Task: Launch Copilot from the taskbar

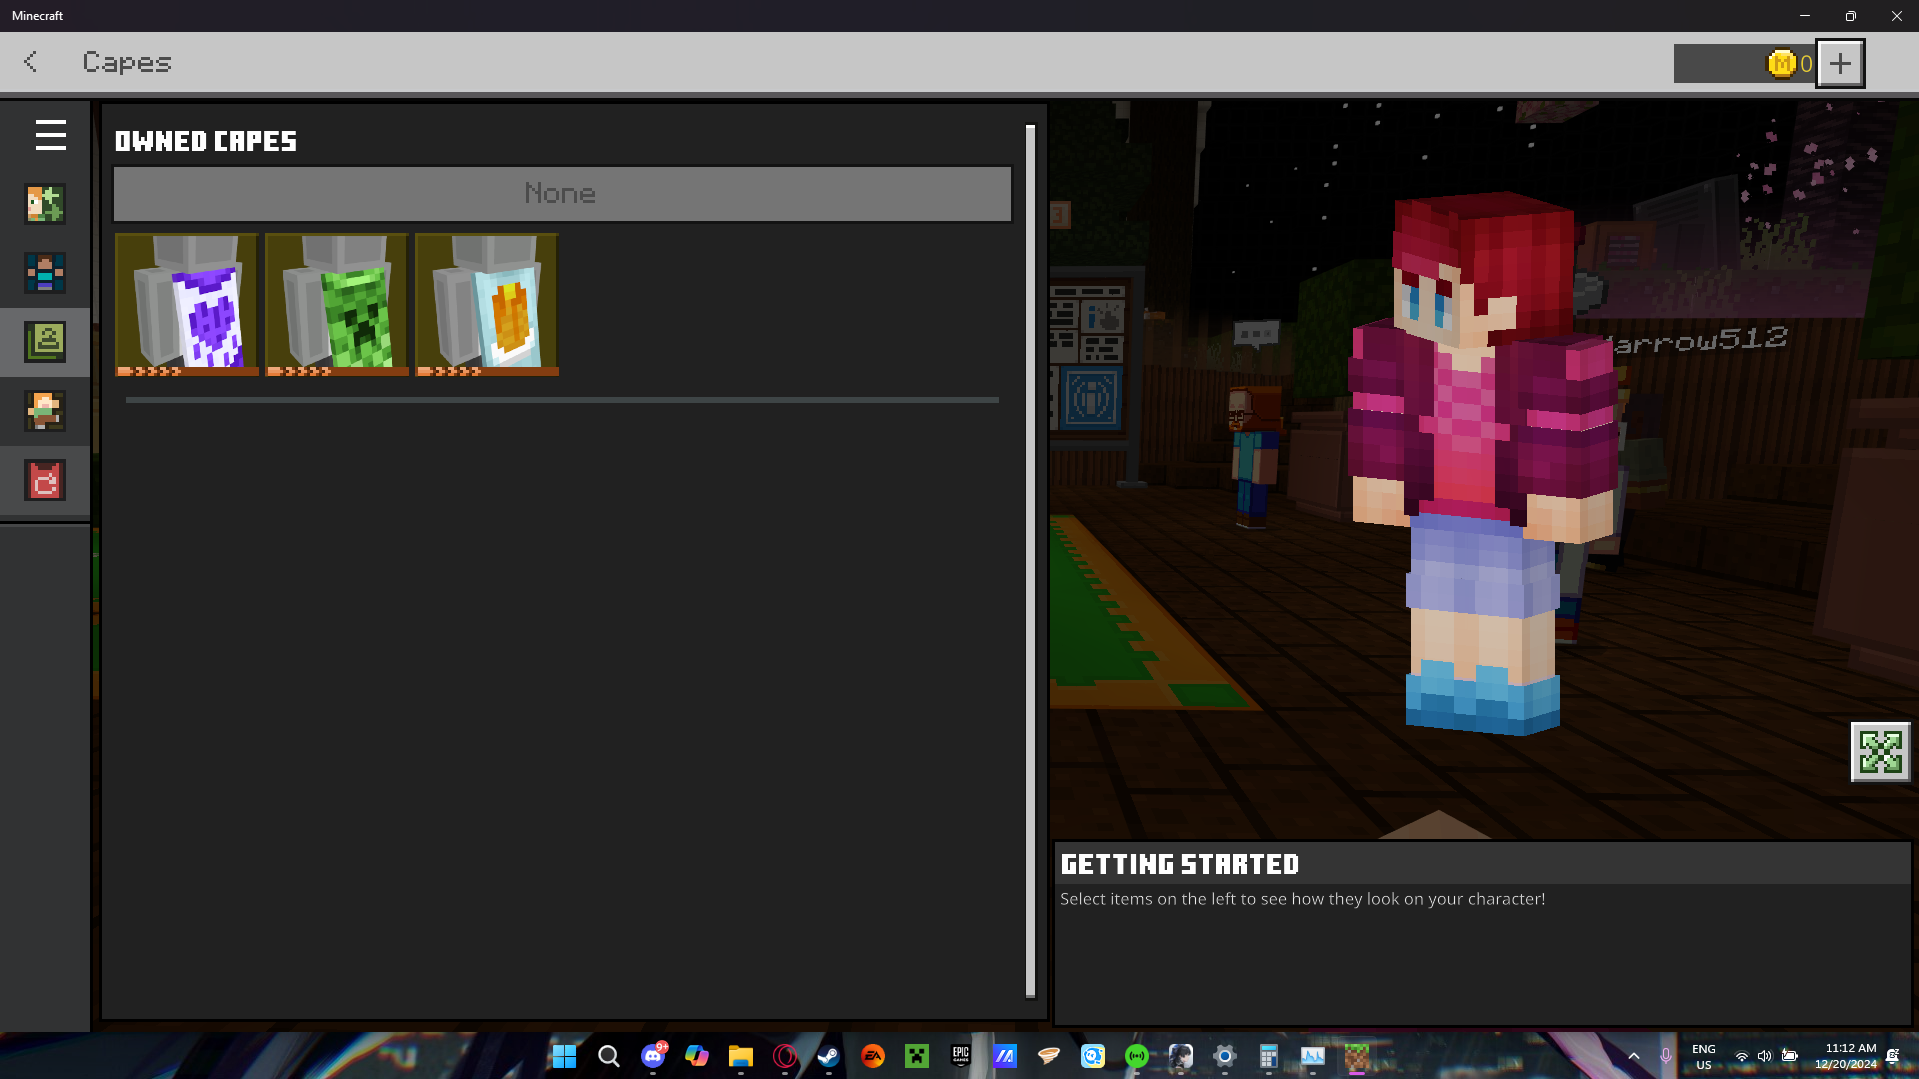Action: pos(697,1056)
